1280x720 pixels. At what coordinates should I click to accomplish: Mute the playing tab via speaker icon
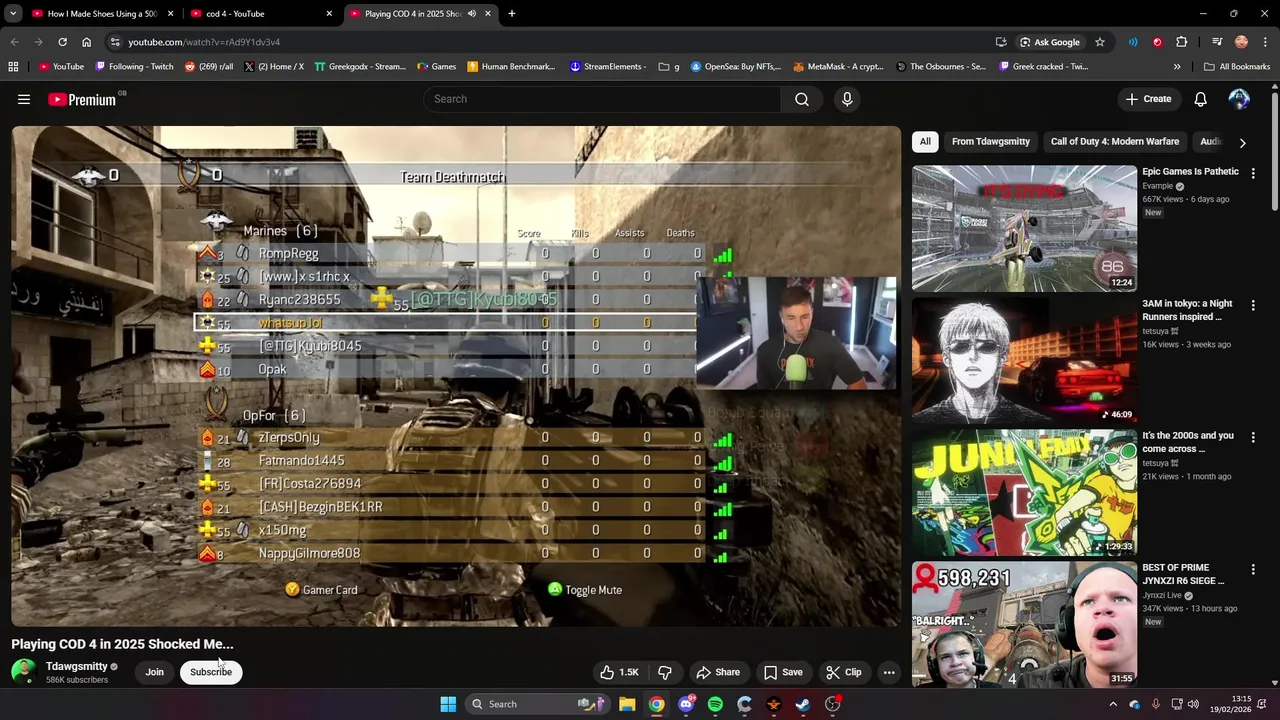point(472,14)
